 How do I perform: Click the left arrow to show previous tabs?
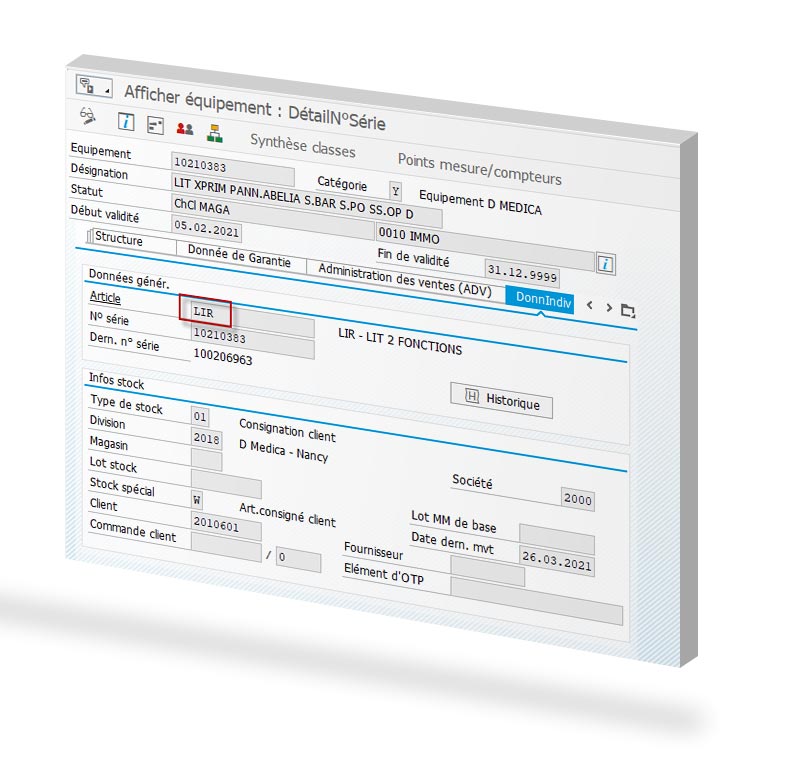(x=589, y=305)
